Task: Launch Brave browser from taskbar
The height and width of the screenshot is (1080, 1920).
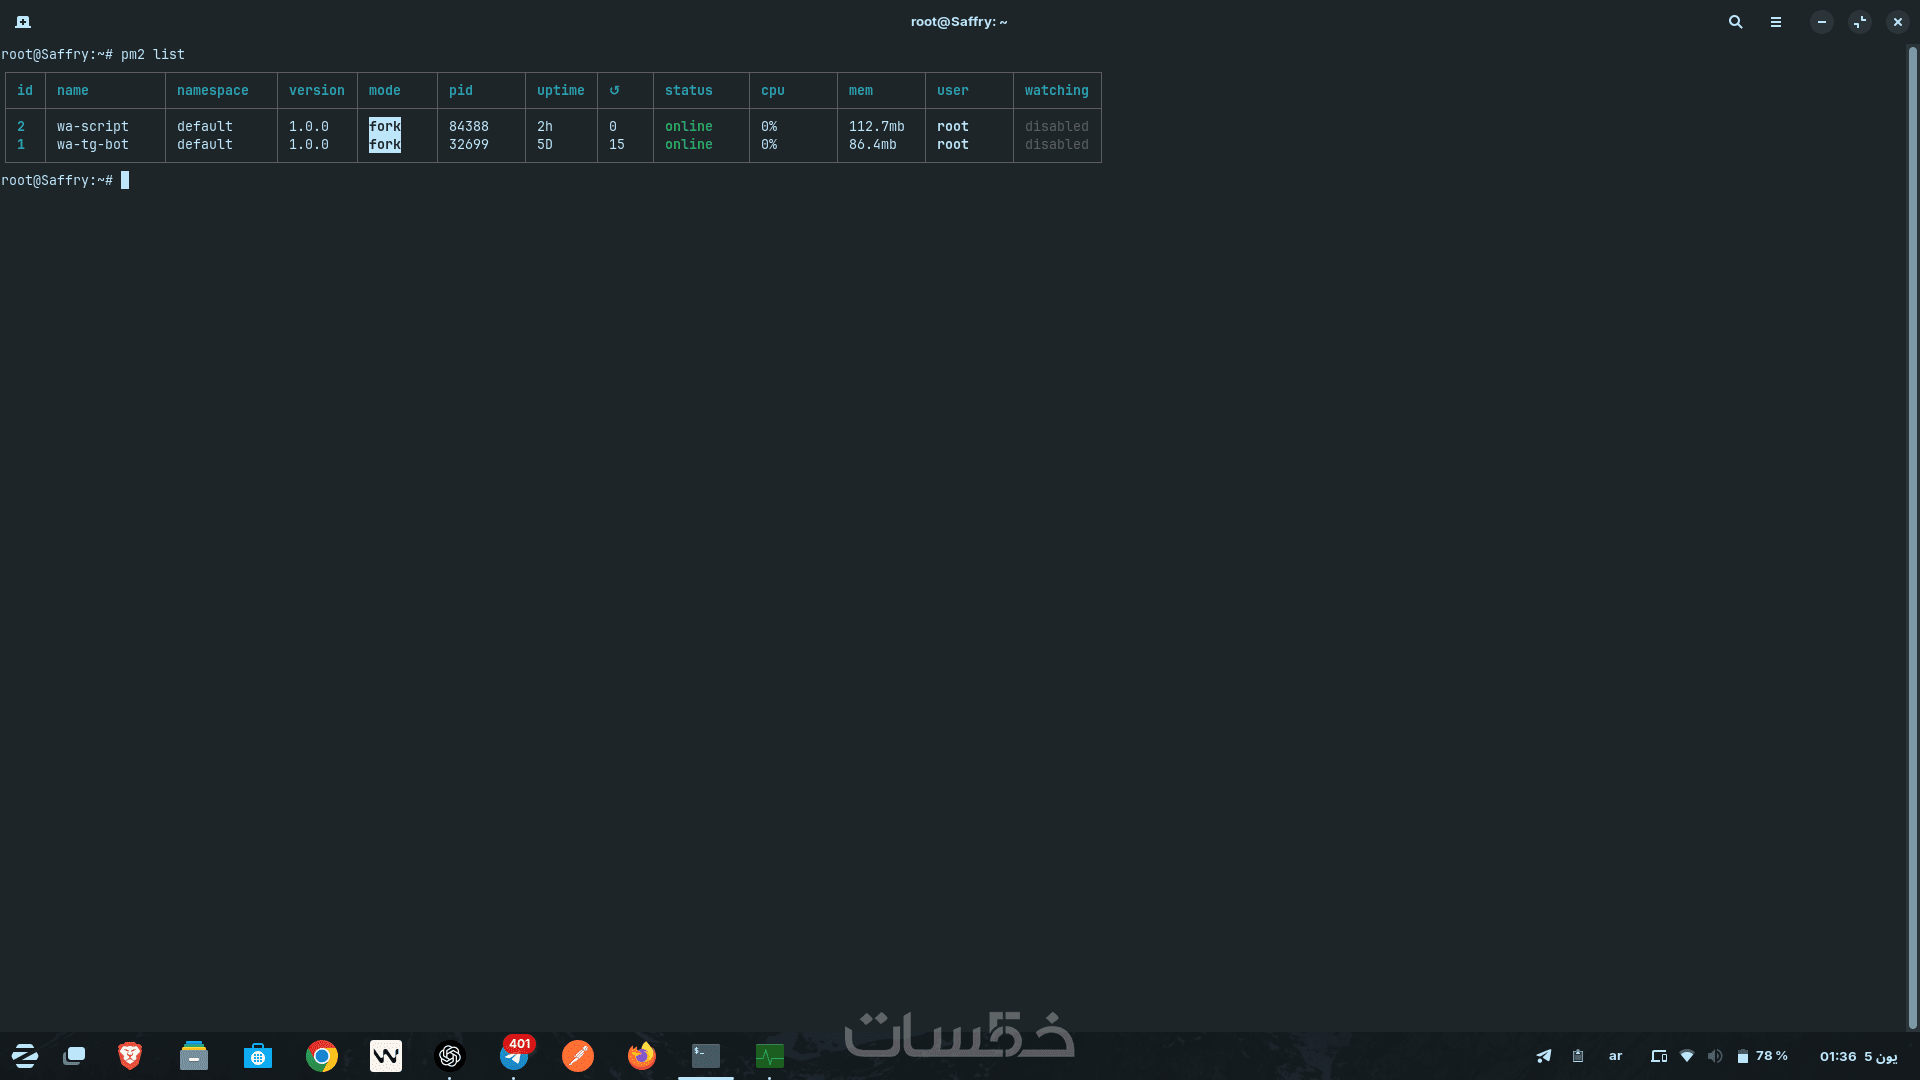Action: click(130, 1056)
